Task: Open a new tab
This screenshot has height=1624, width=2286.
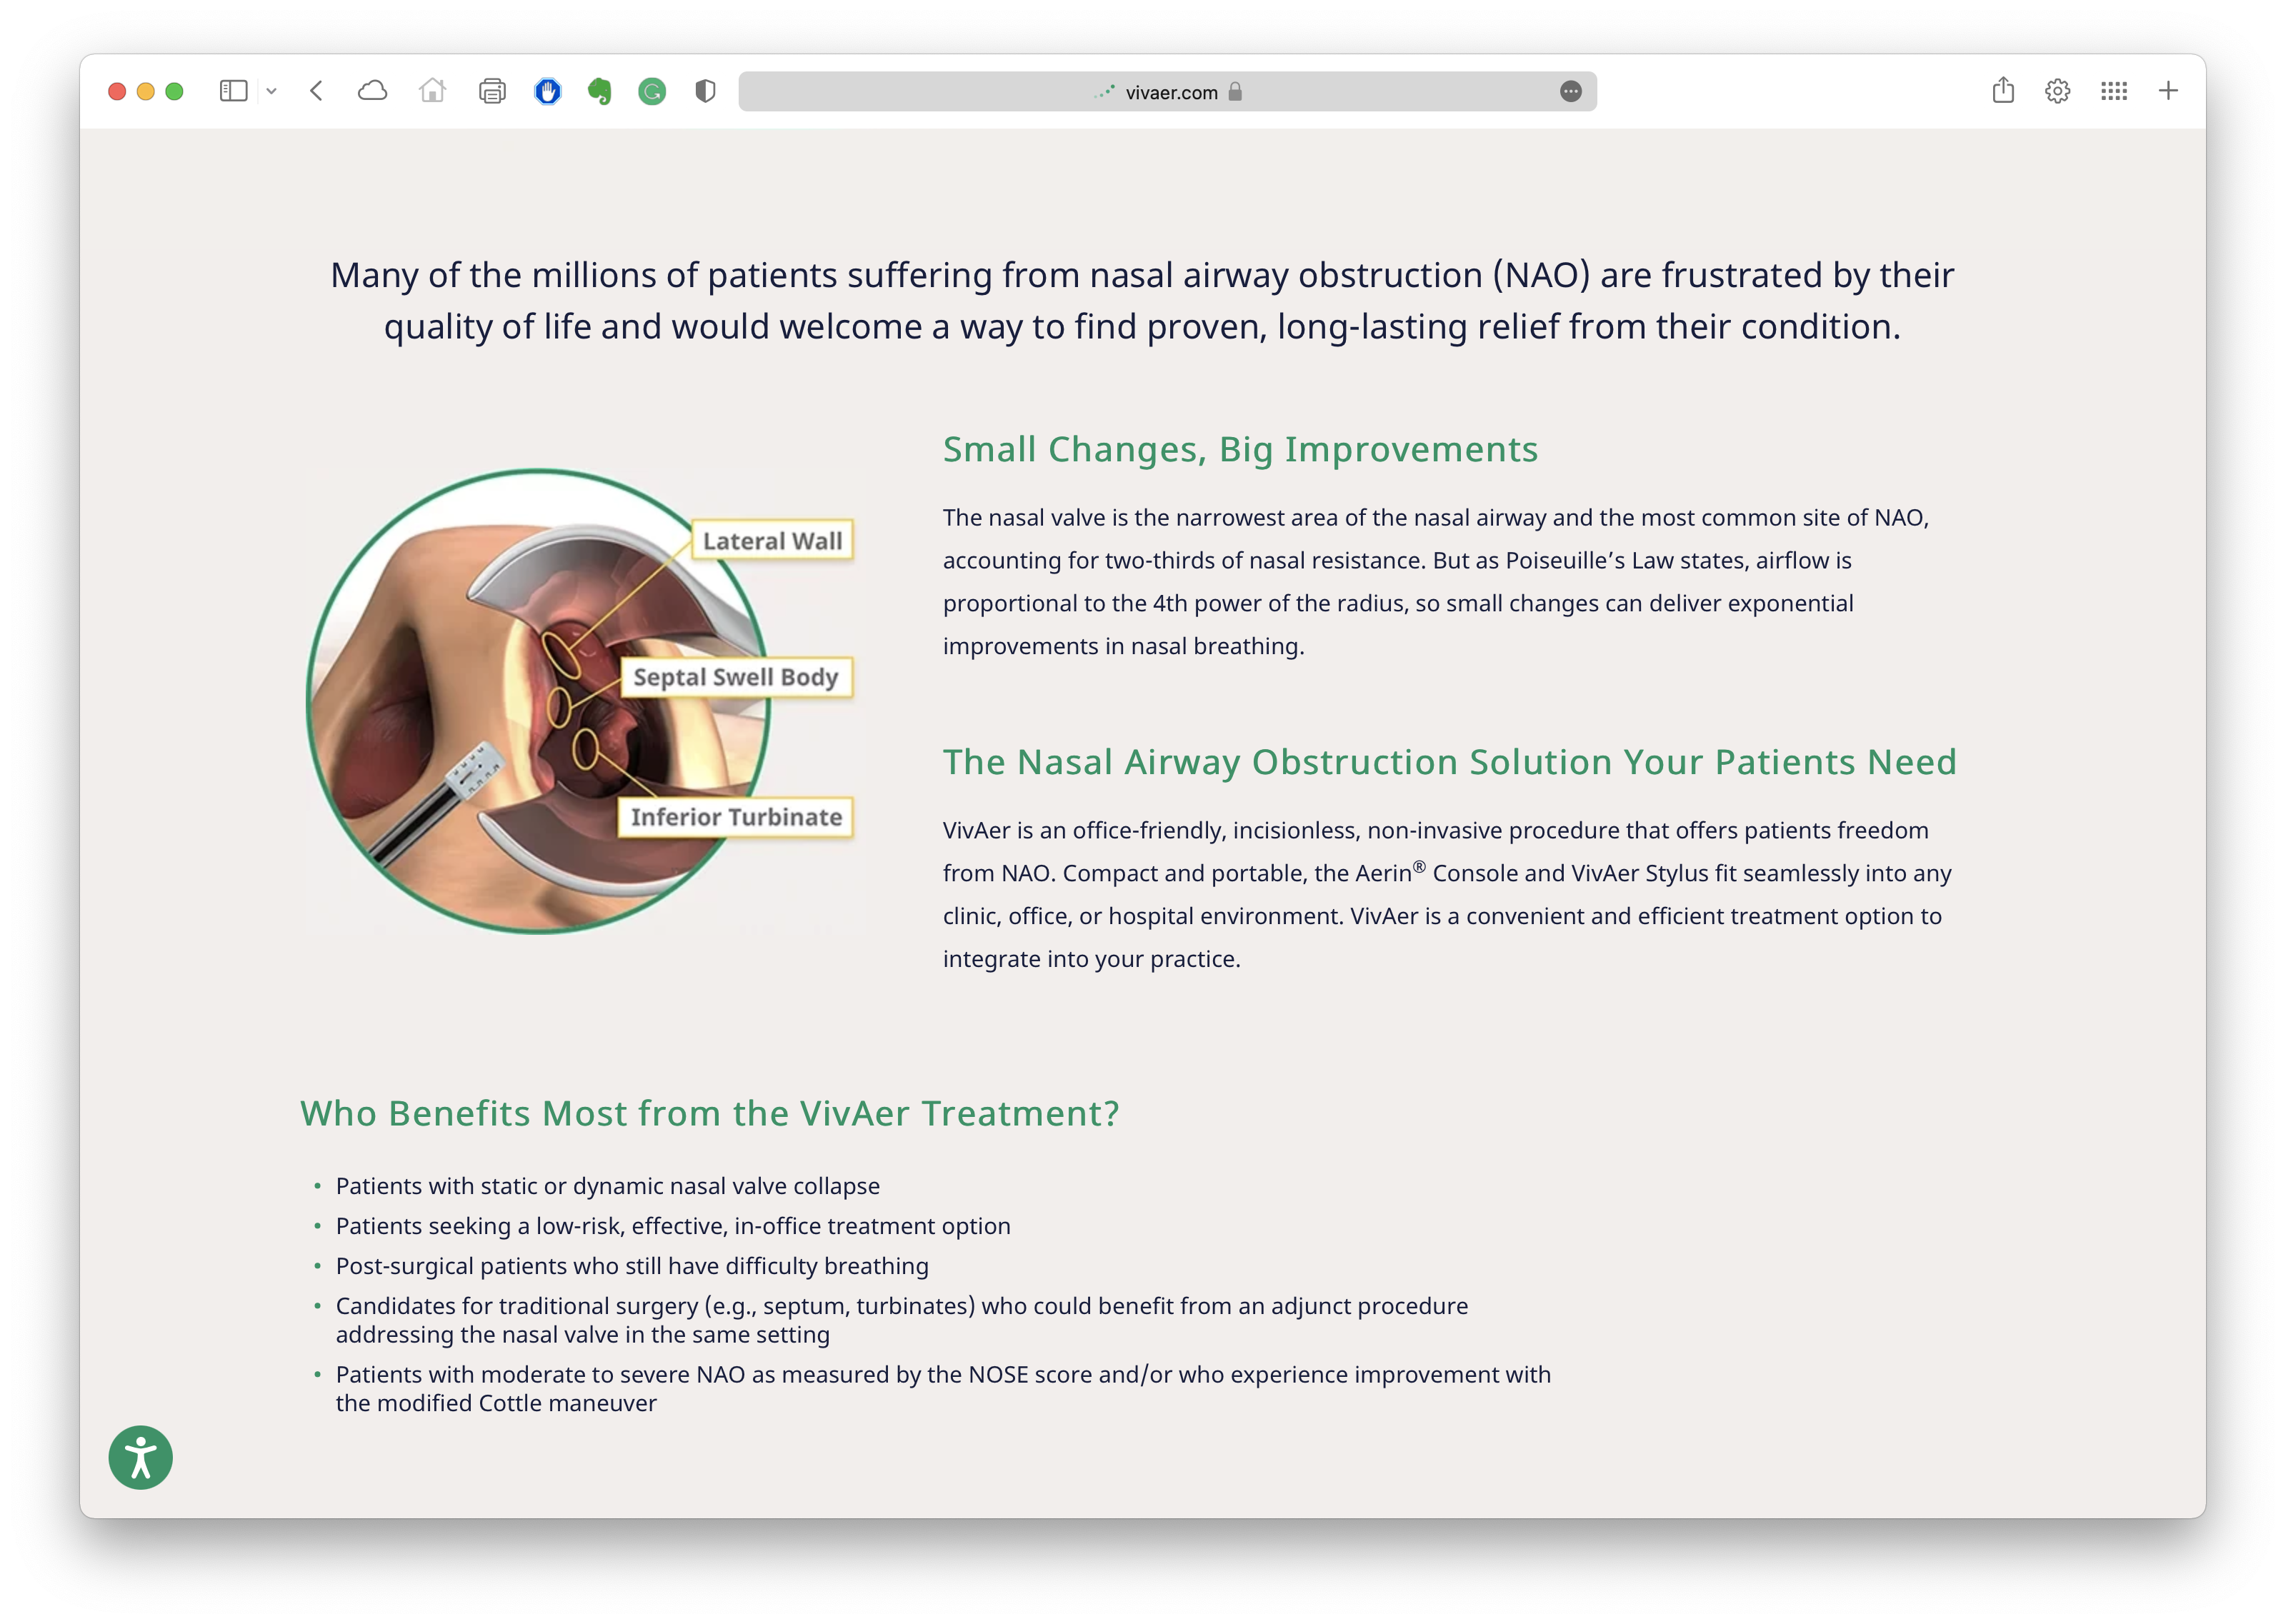Action: tap(2168, 91)
